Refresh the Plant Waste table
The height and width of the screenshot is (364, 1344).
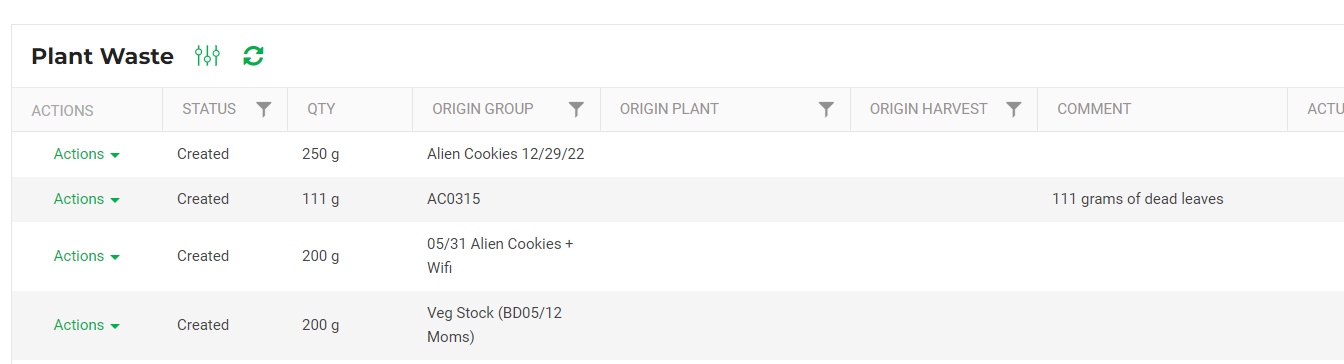click(254, 56)
